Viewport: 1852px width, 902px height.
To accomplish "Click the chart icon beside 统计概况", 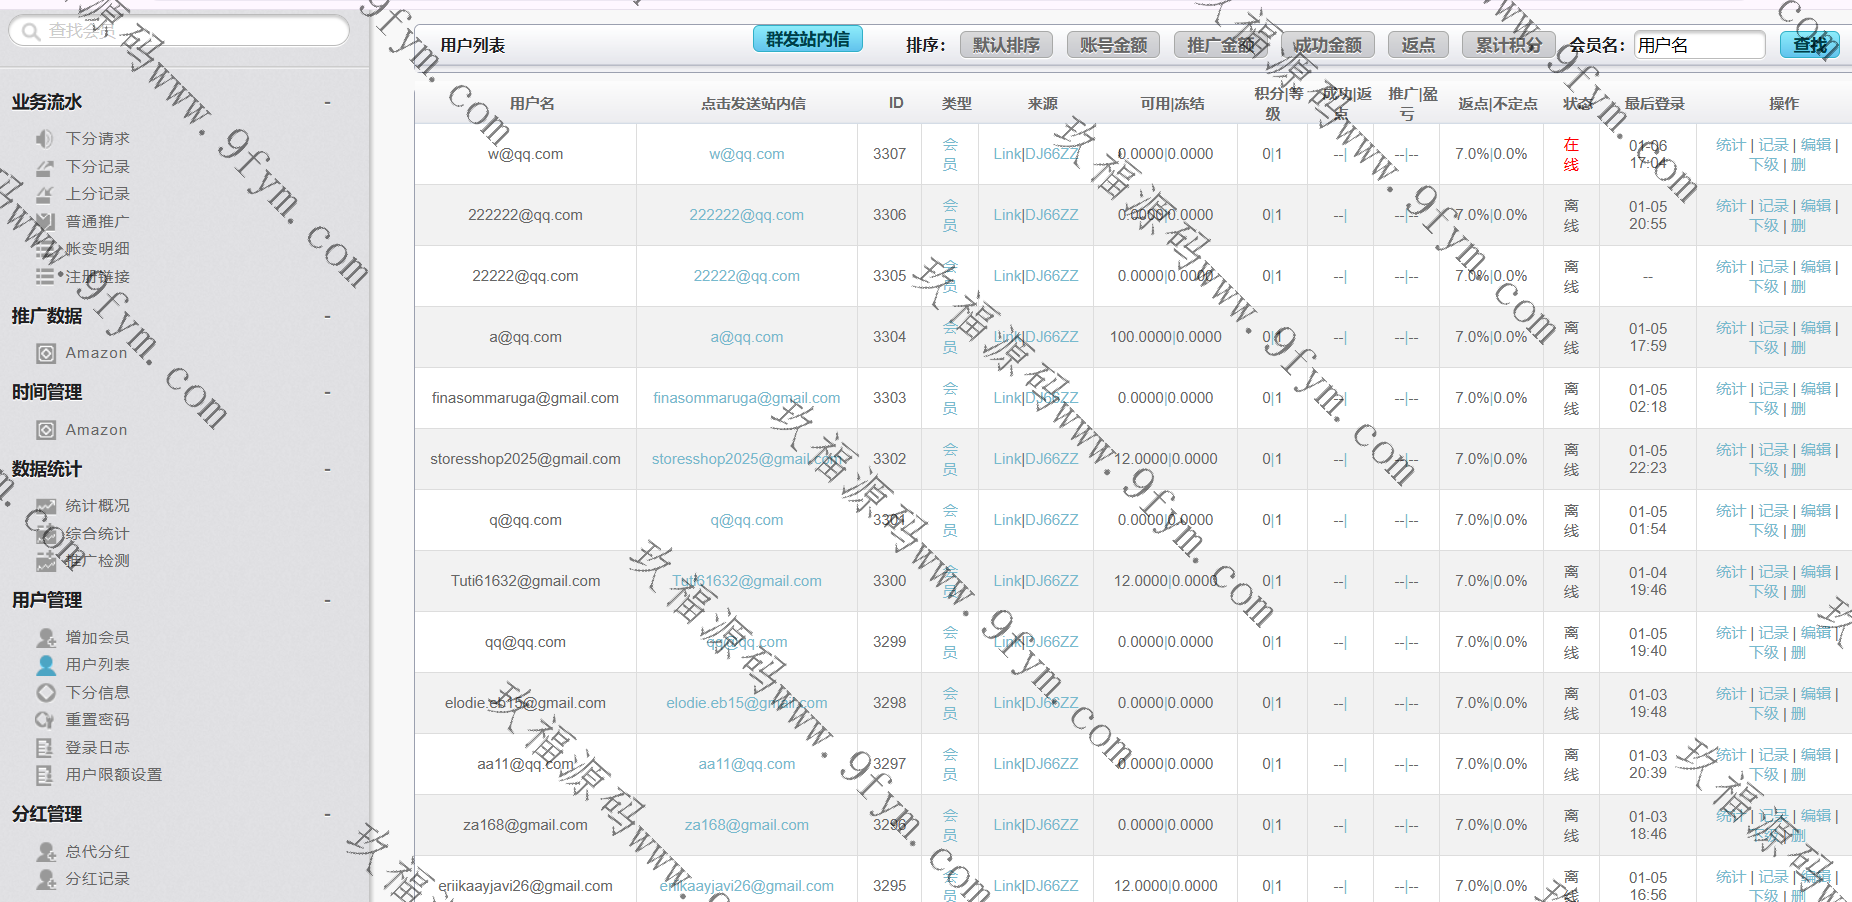I will [x=46, y=506].
